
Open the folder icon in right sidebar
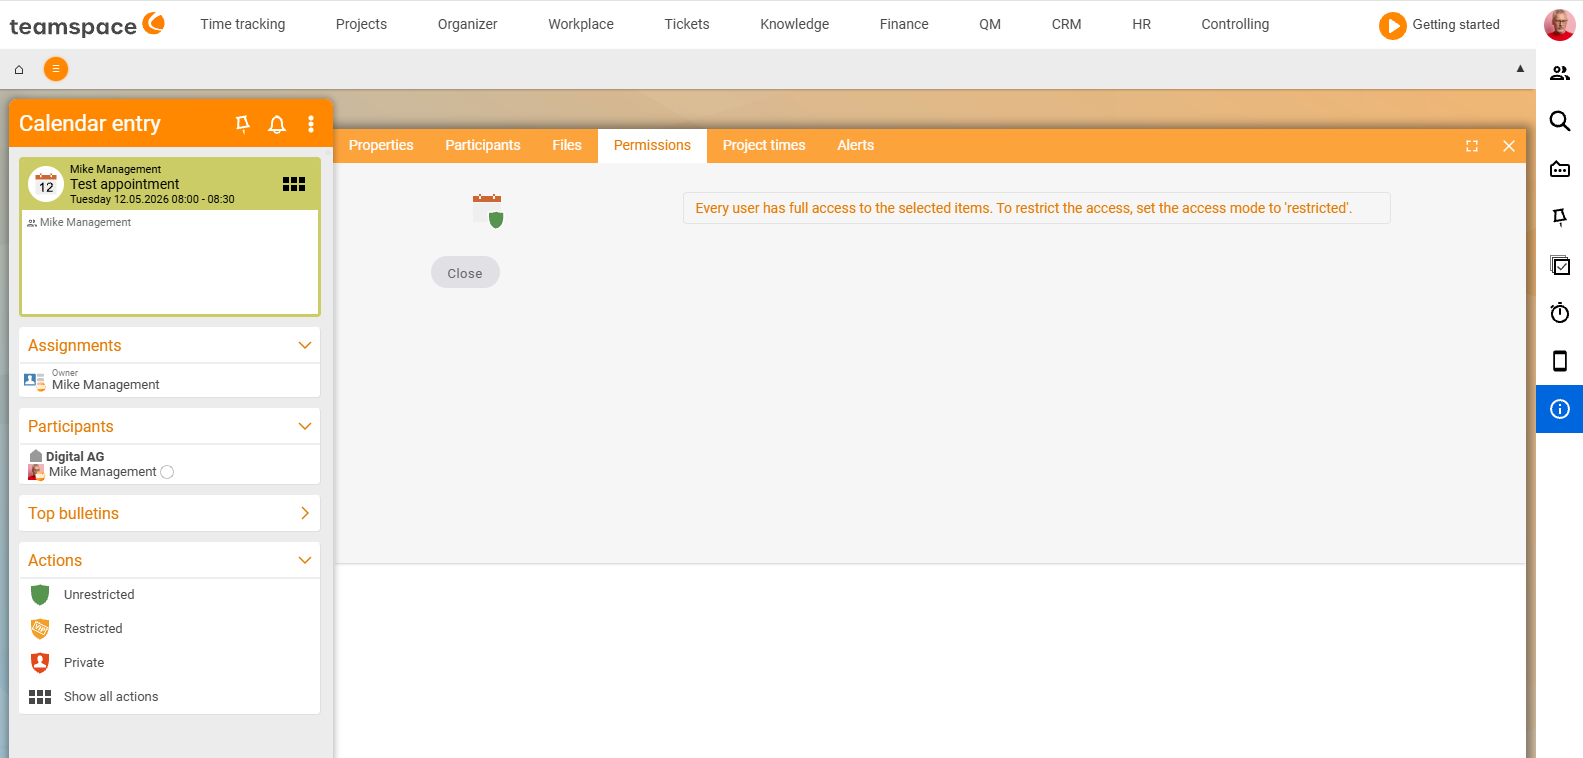pyautogui.click(x=1560, y=169)
